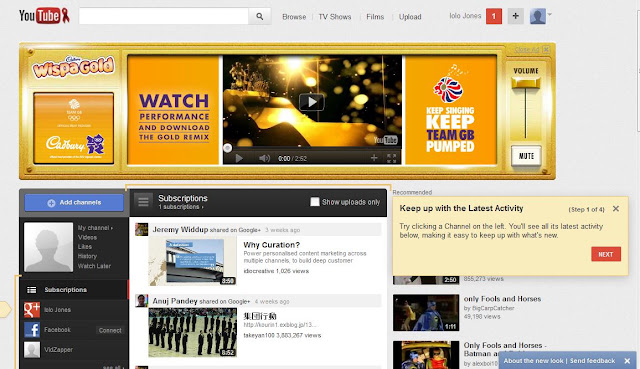
Task: Enable the Show uploads only checkbox
Action: 315,202
